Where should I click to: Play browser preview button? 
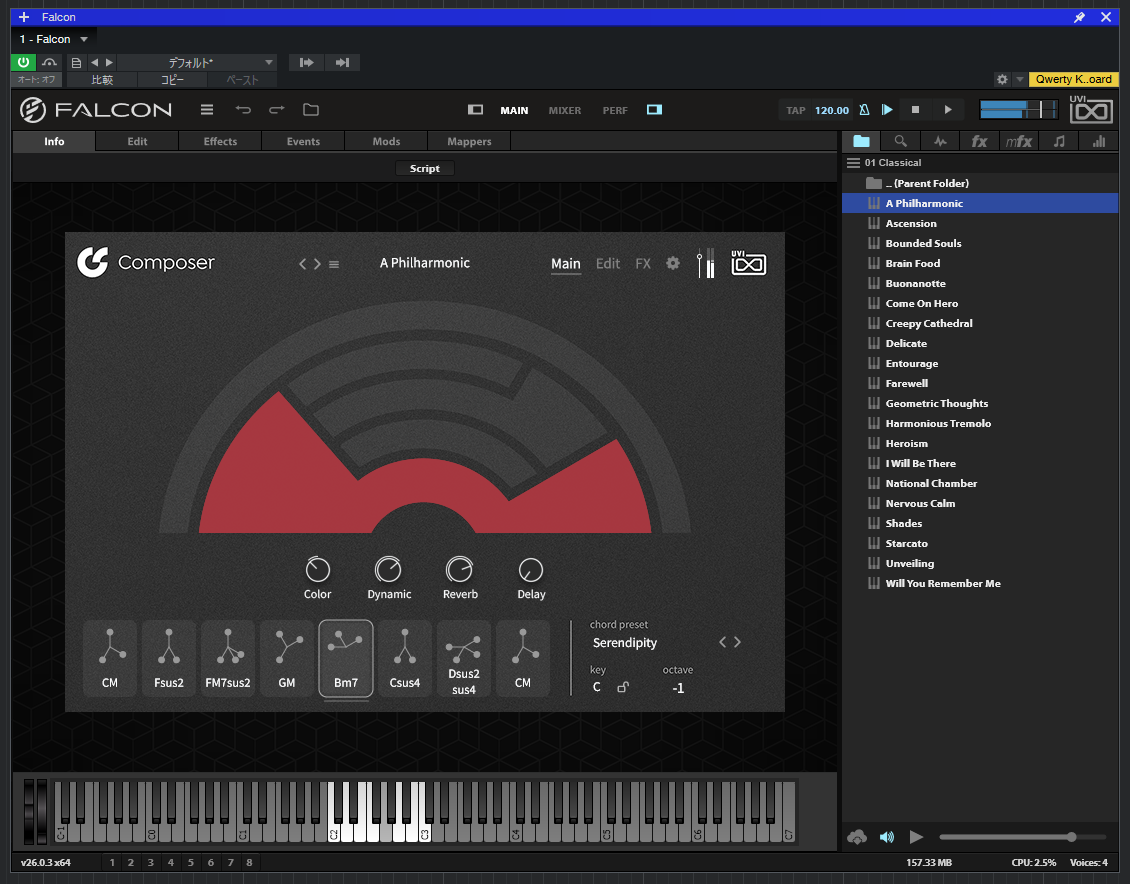[916, 837]
